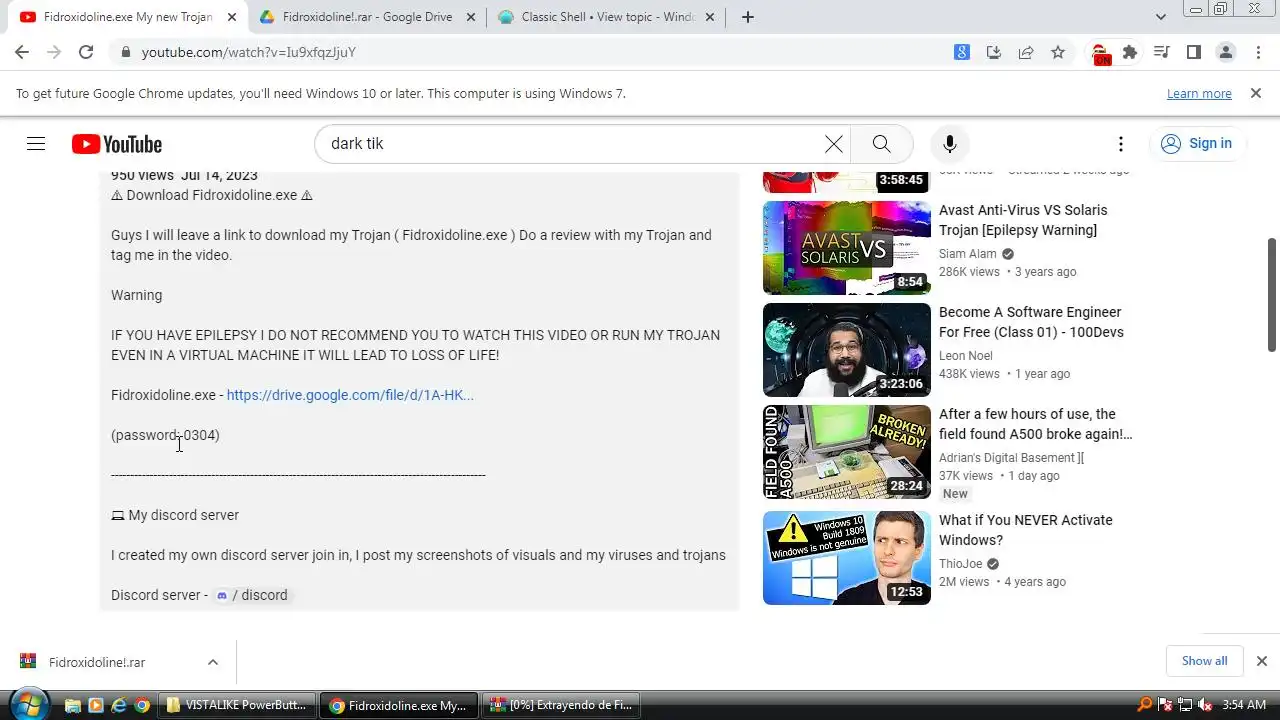Open the Chrome profile avatar
This screenshot has width=1280, height=720.
tap(1226, 52)
